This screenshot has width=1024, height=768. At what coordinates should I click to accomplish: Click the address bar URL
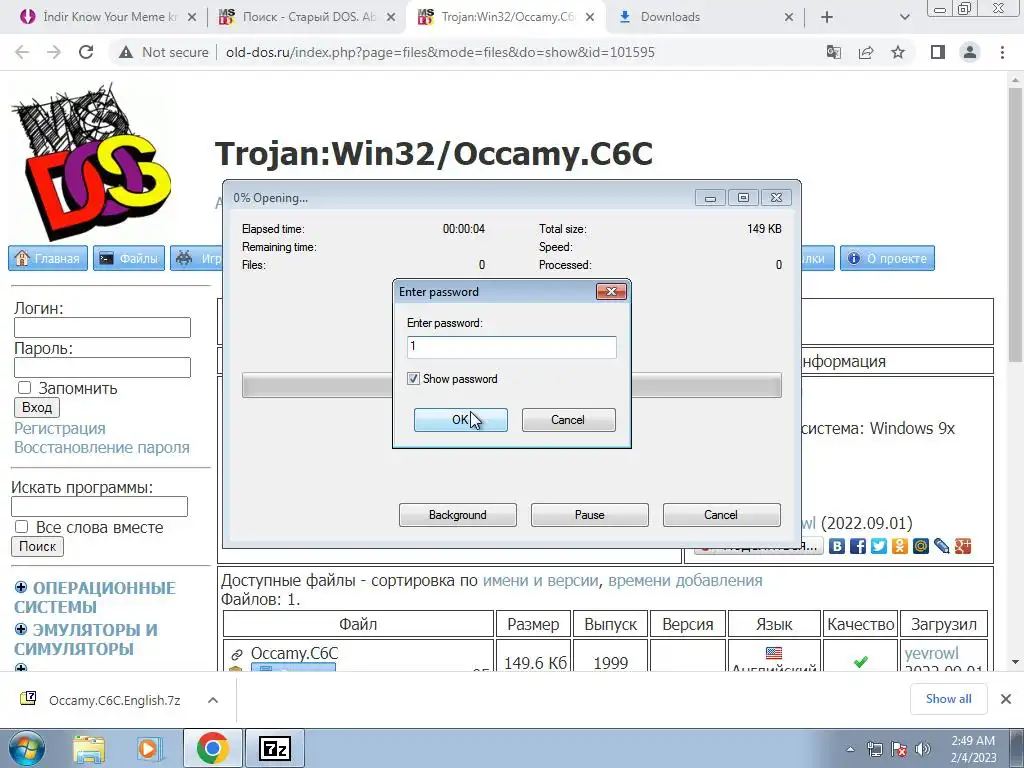440,52
